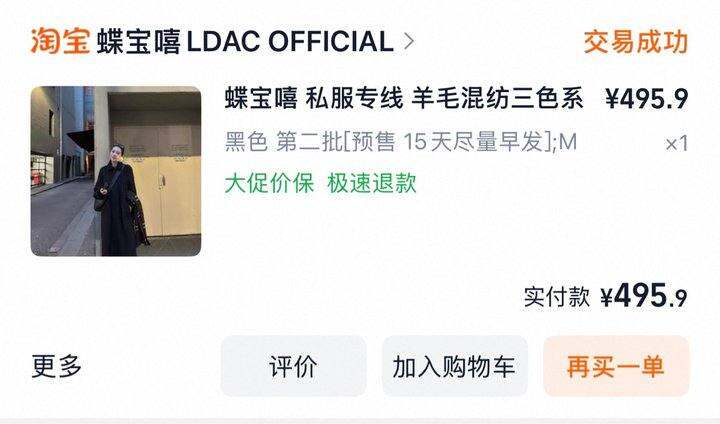View the 实付款 ¥495.9 total
Image resolution: width=720 pixels, height=424 pixels.
click(605, 296)
